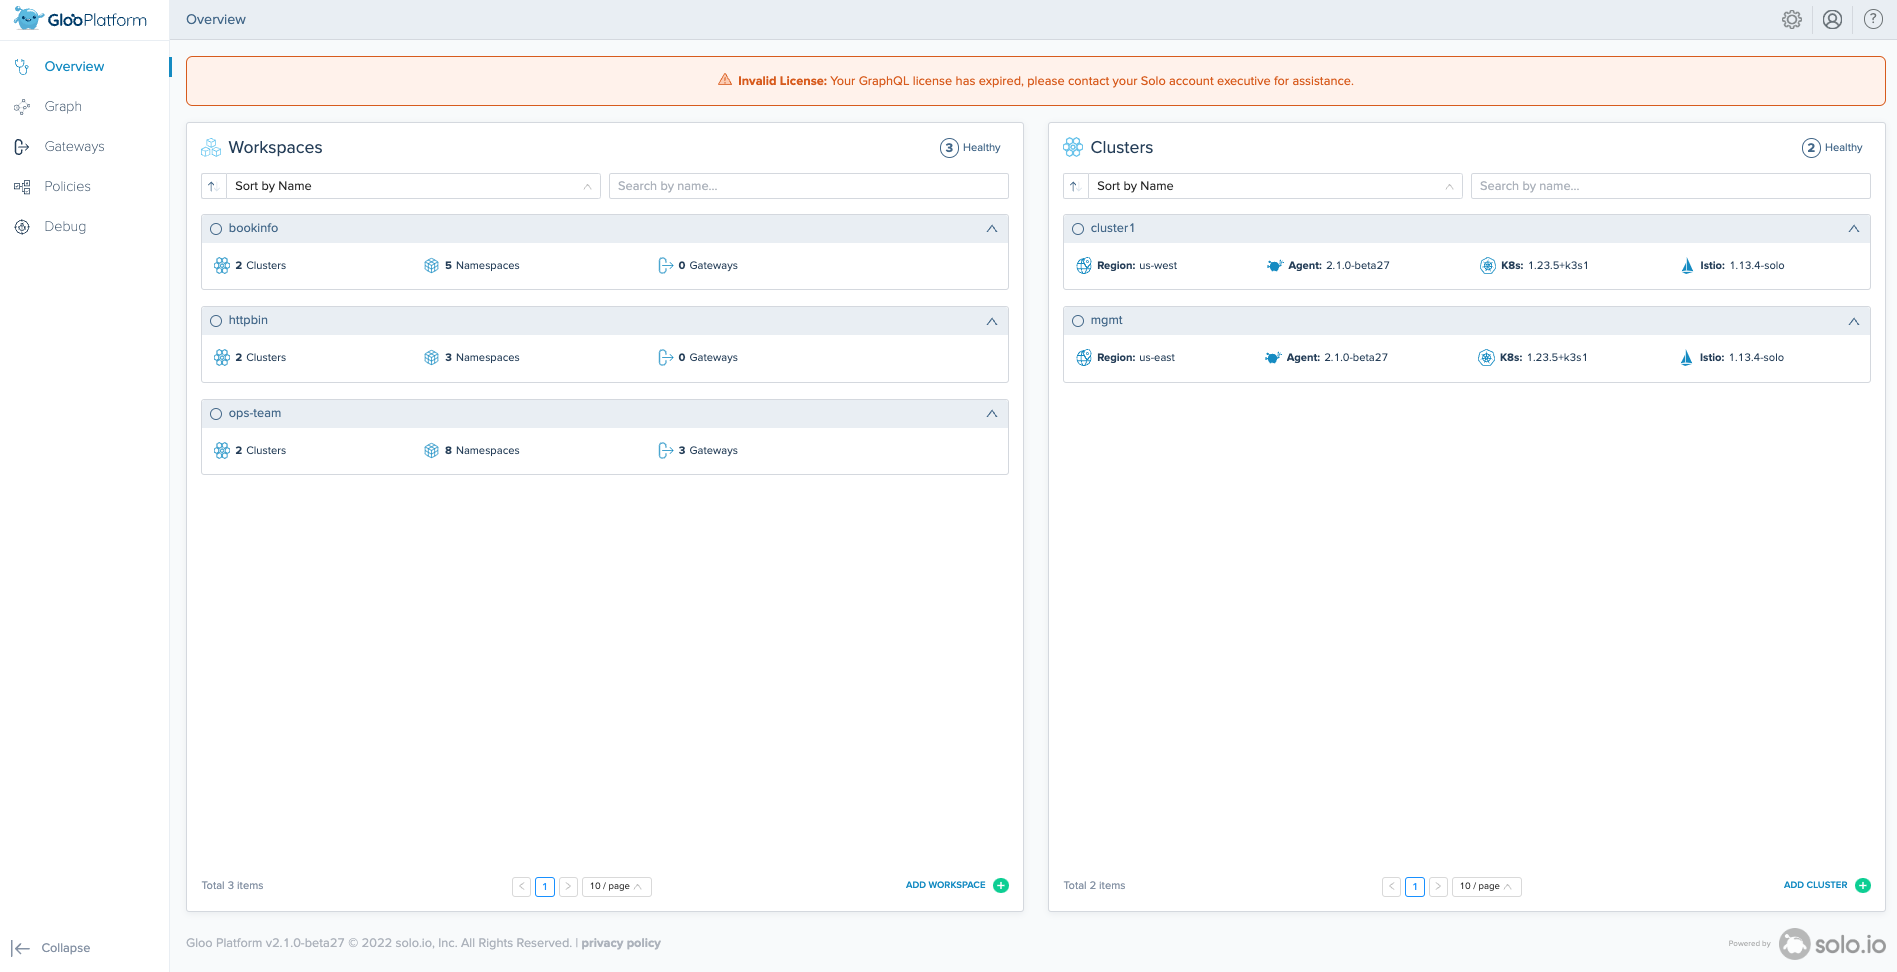
Task: Click the Istio sail icon for mgmt
Action: pos(1686,357)
